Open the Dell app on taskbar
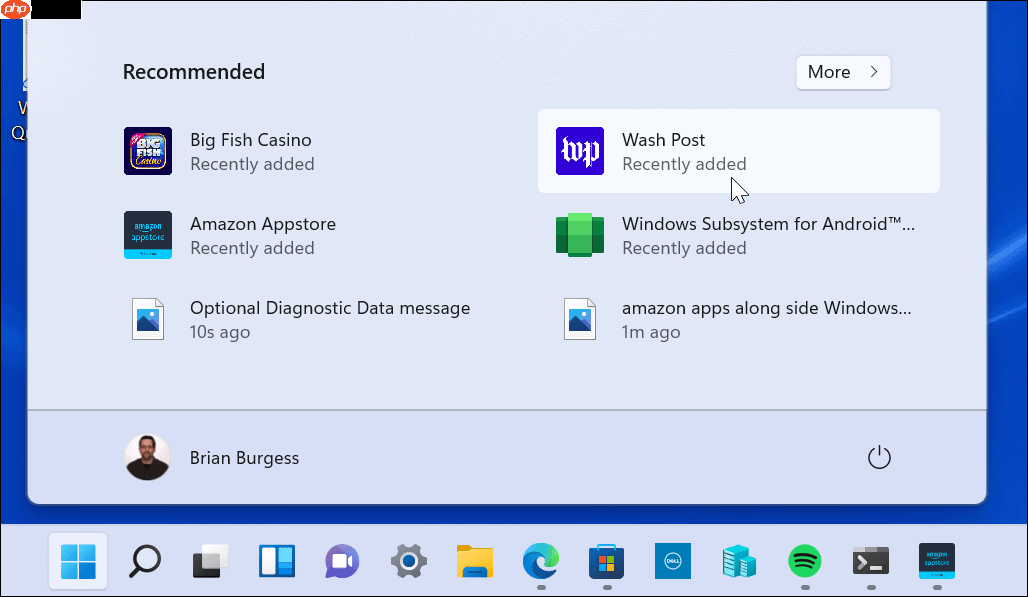The height and width of the screenshot is (597, 1028). click(x=673, y=562)
